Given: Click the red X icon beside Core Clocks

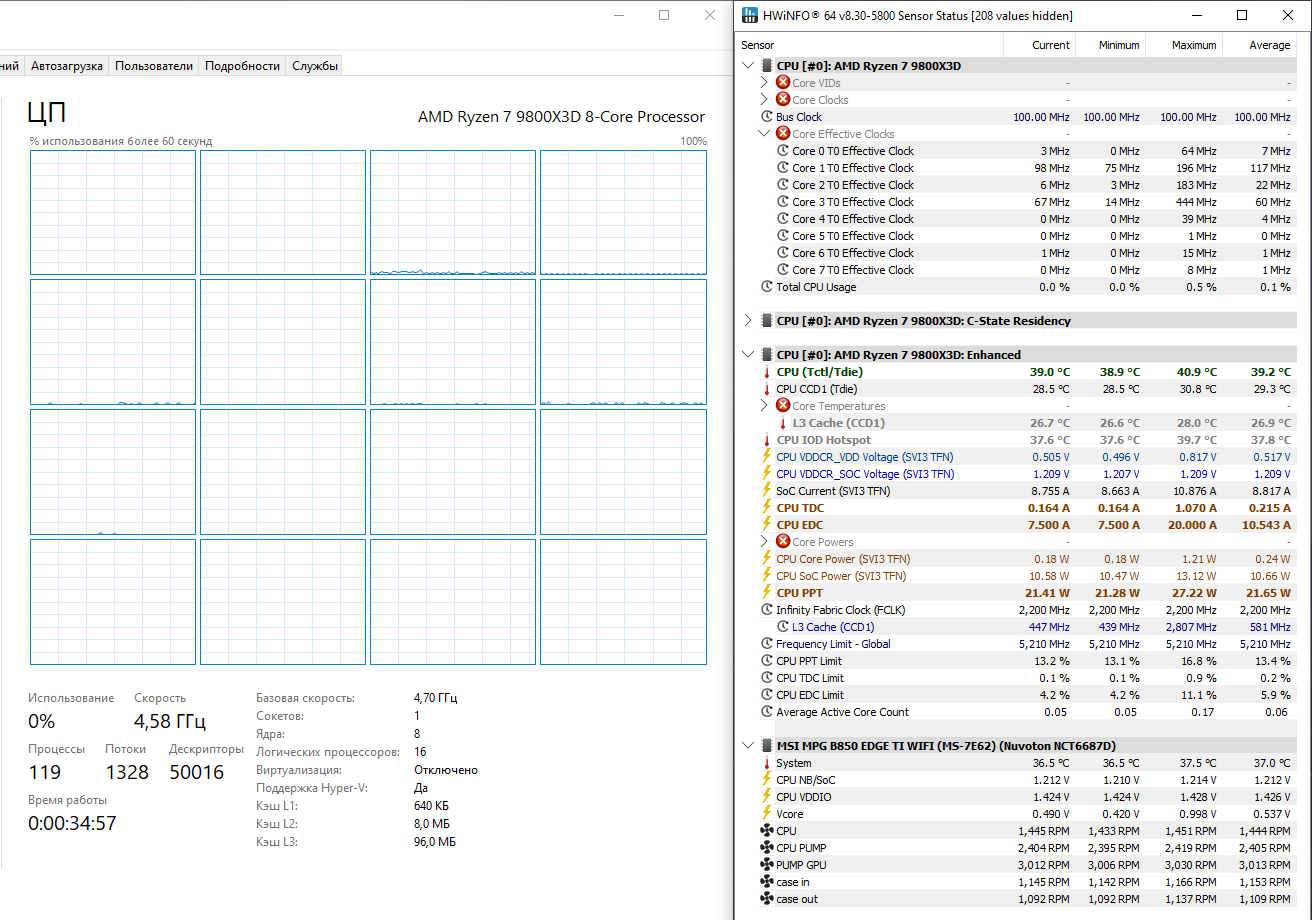Looking at the screenshot, I should (x=783, y=100).
